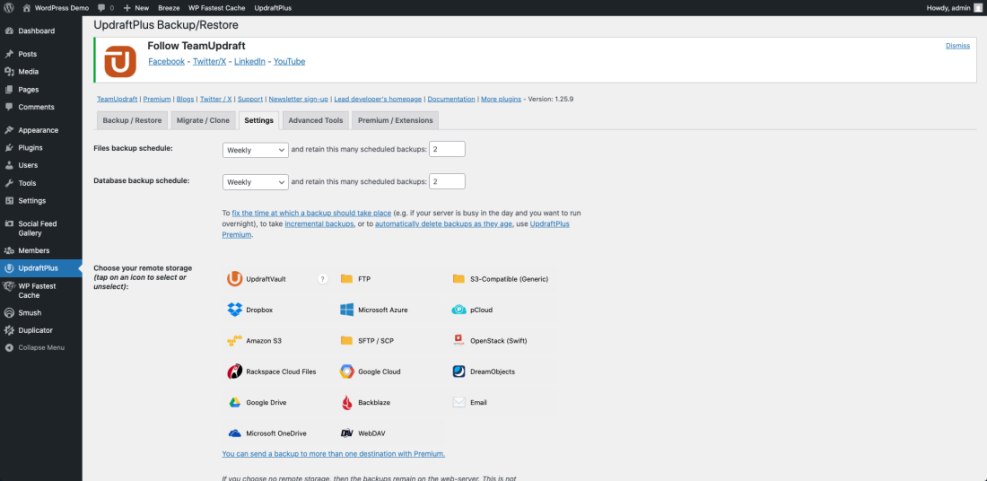Dismiss the Follow TeamUpdraft notice

pos(957,45)
